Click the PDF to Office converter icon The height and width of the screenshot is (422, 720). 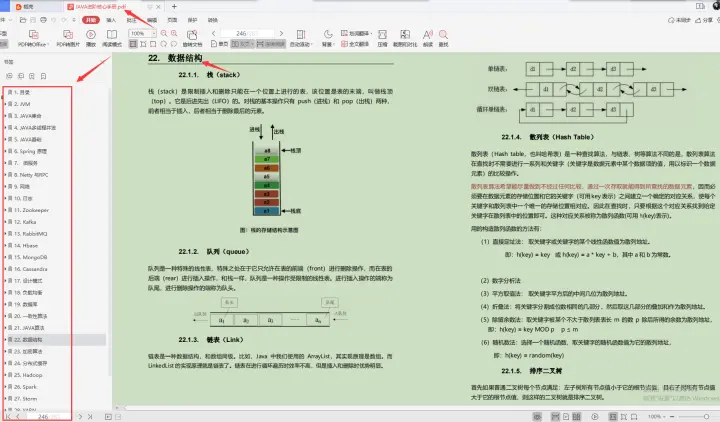coord(33,34)
